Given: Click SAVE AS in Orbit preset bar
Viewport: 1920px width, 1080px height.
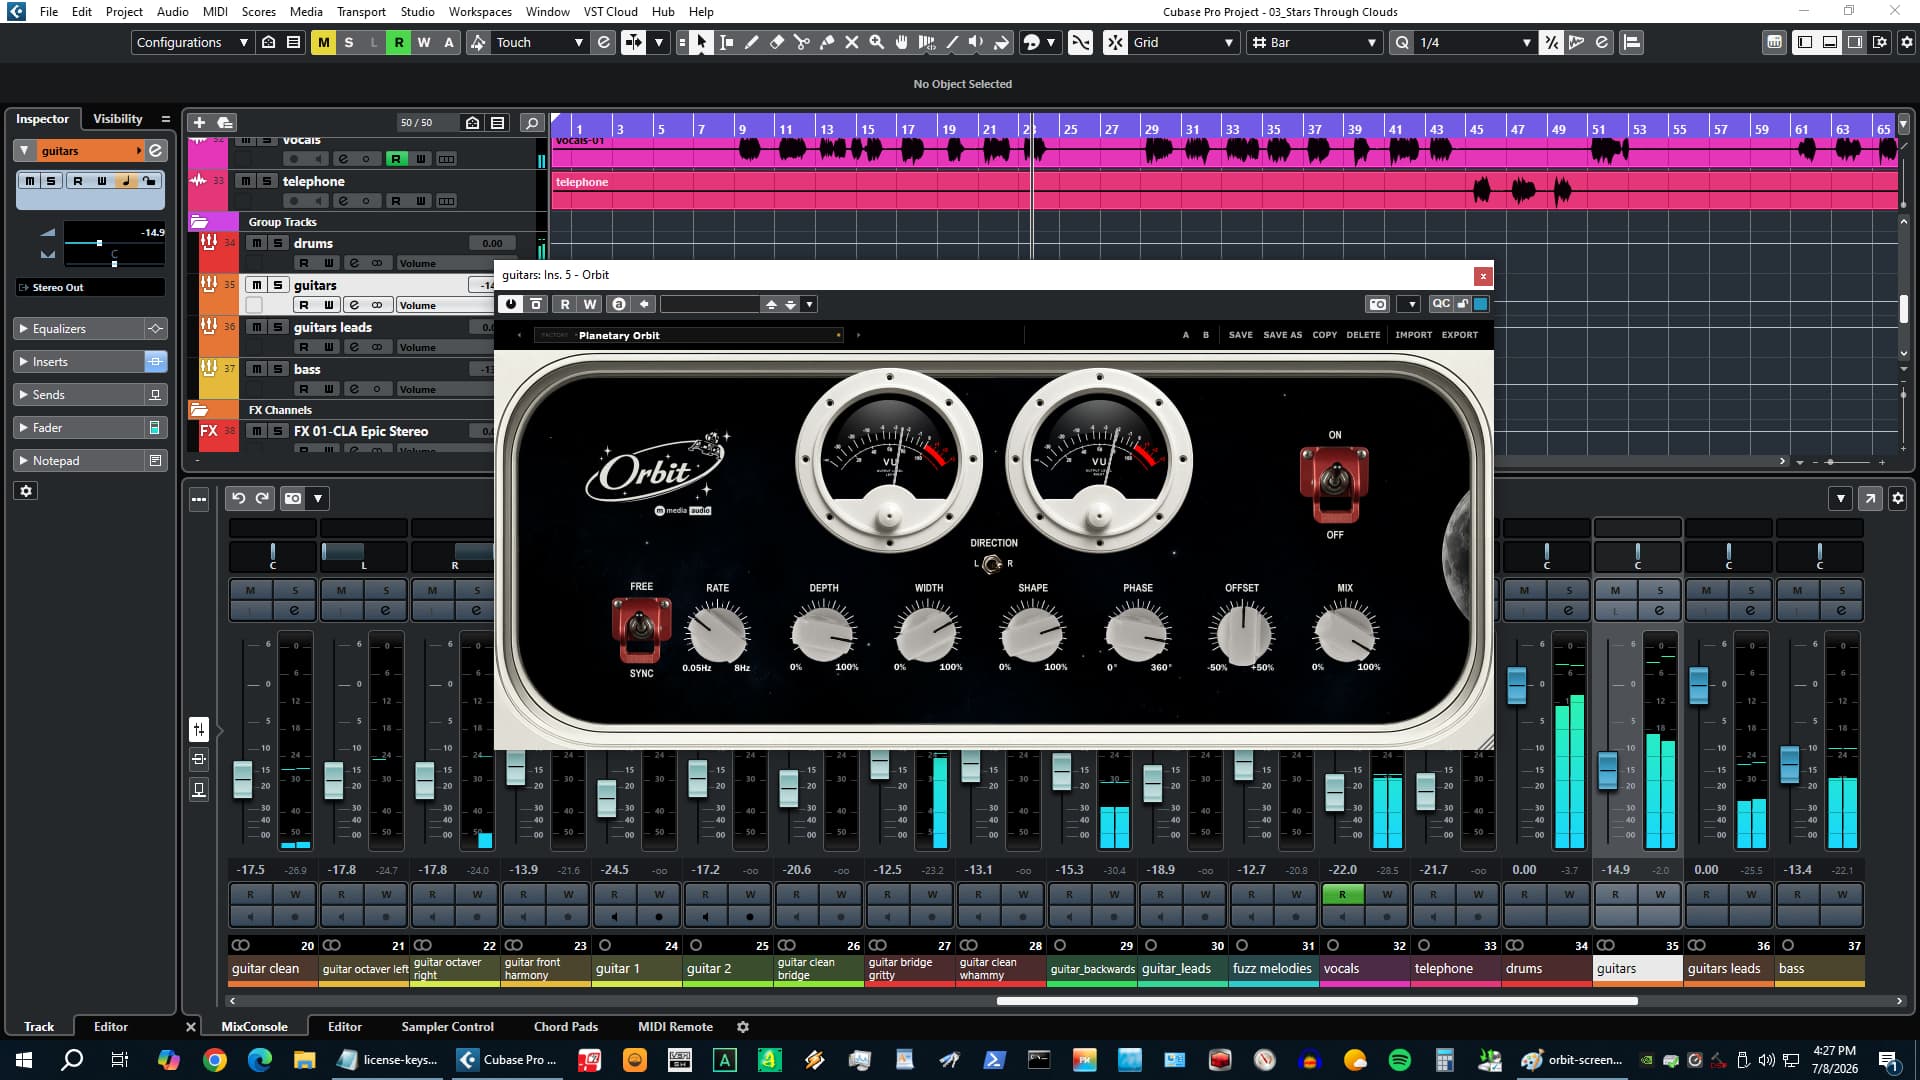Looking at the screenshot, I should click(x=1282, y=335).
